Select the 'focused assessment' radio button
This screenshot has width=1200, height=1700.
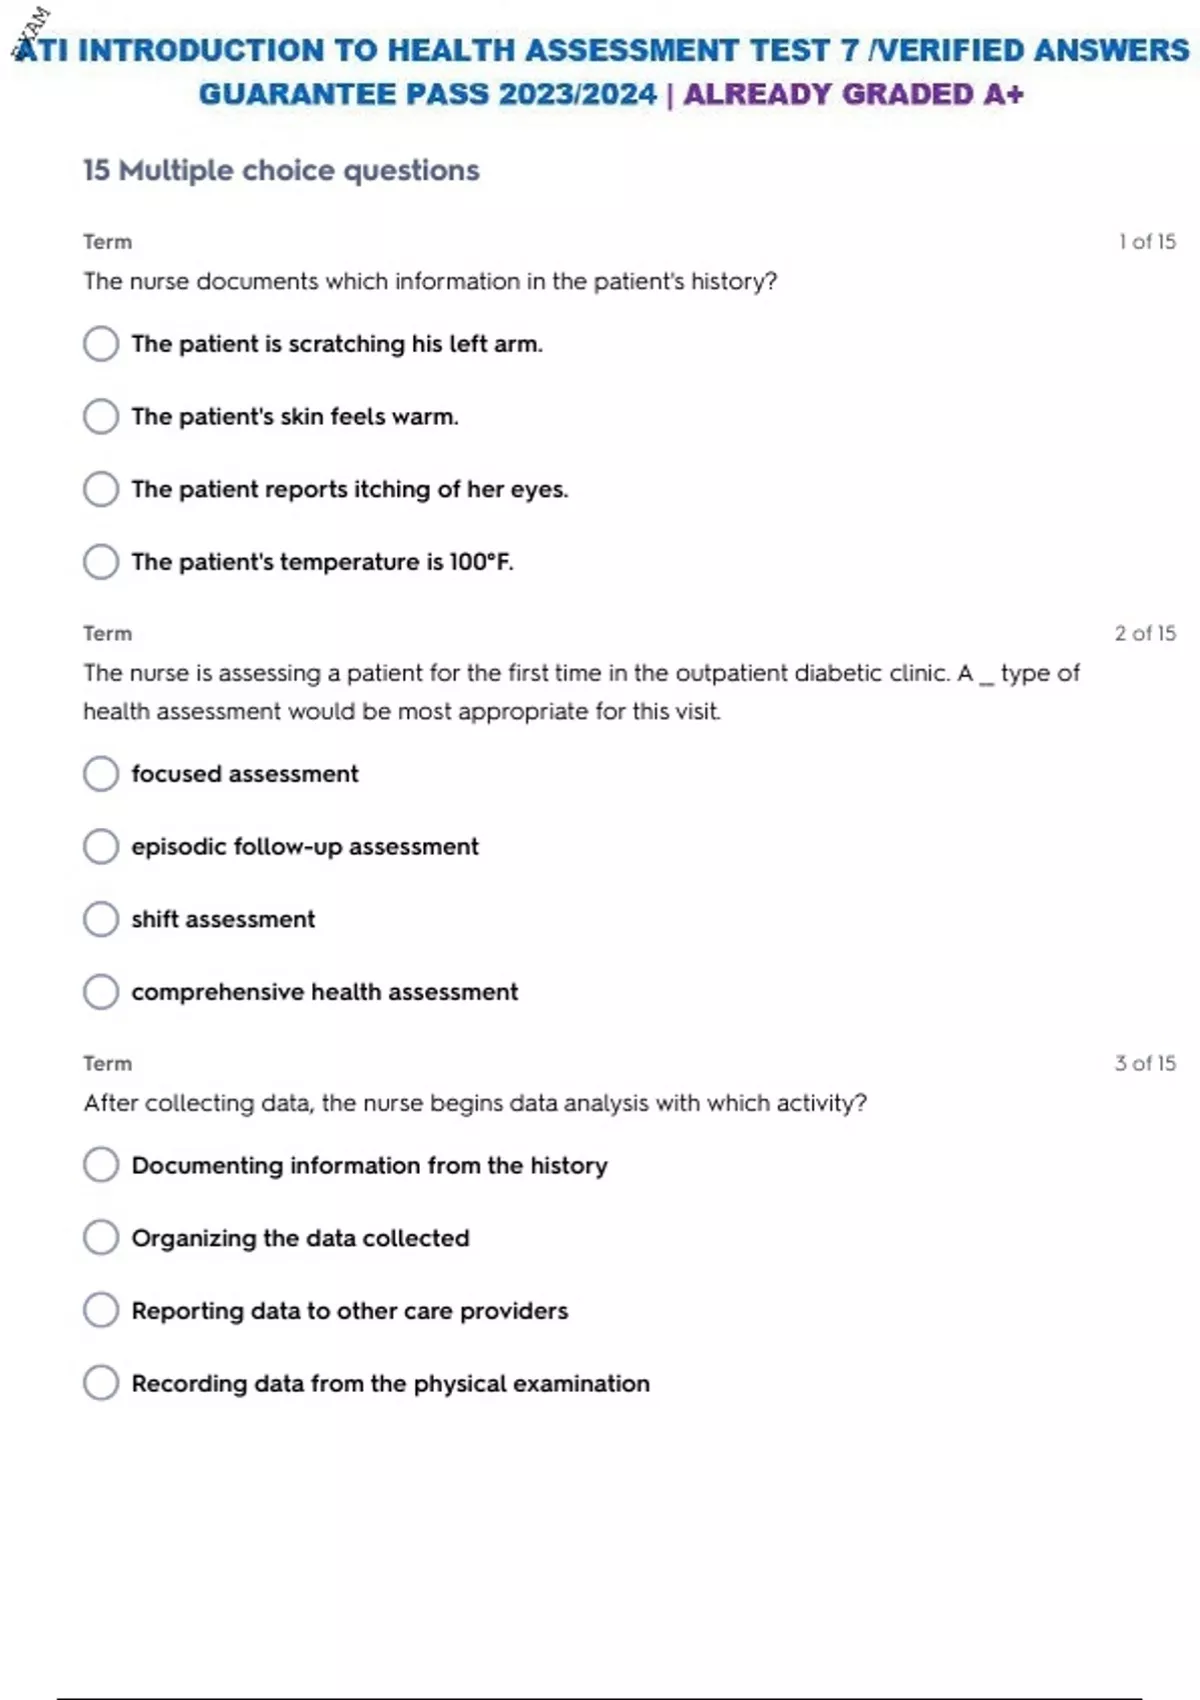pos(101,774)
